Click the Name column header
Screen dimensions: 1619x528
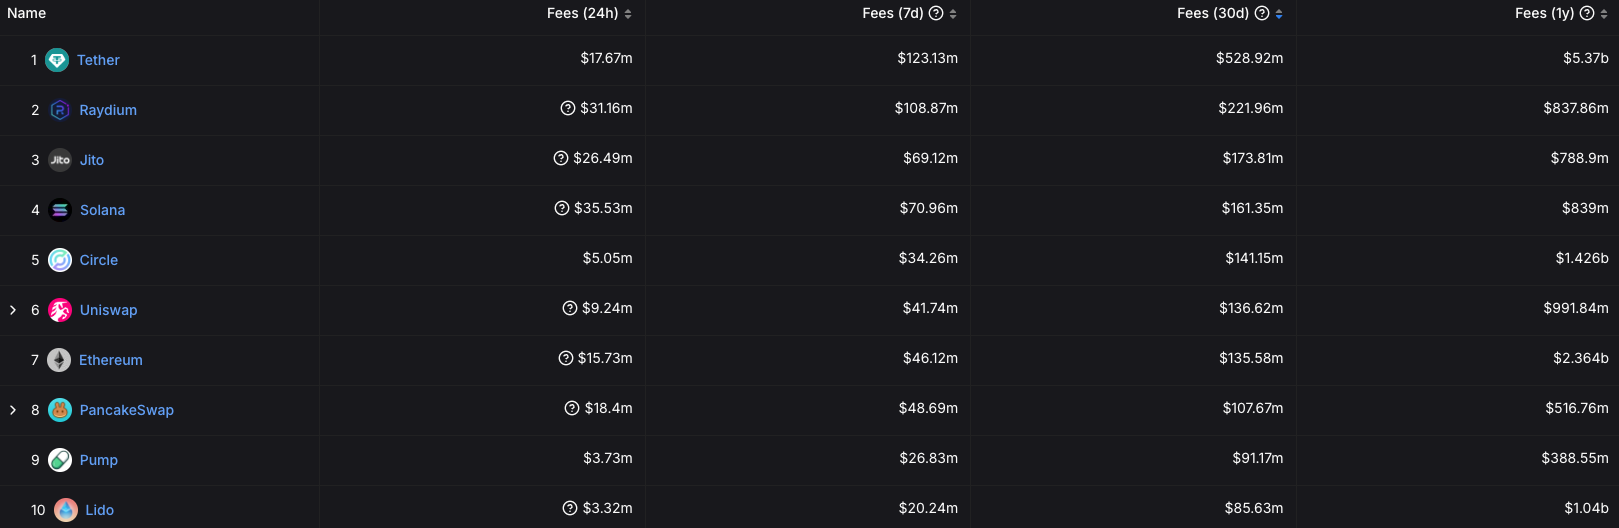pyautogui.click(x=27, y=13)
